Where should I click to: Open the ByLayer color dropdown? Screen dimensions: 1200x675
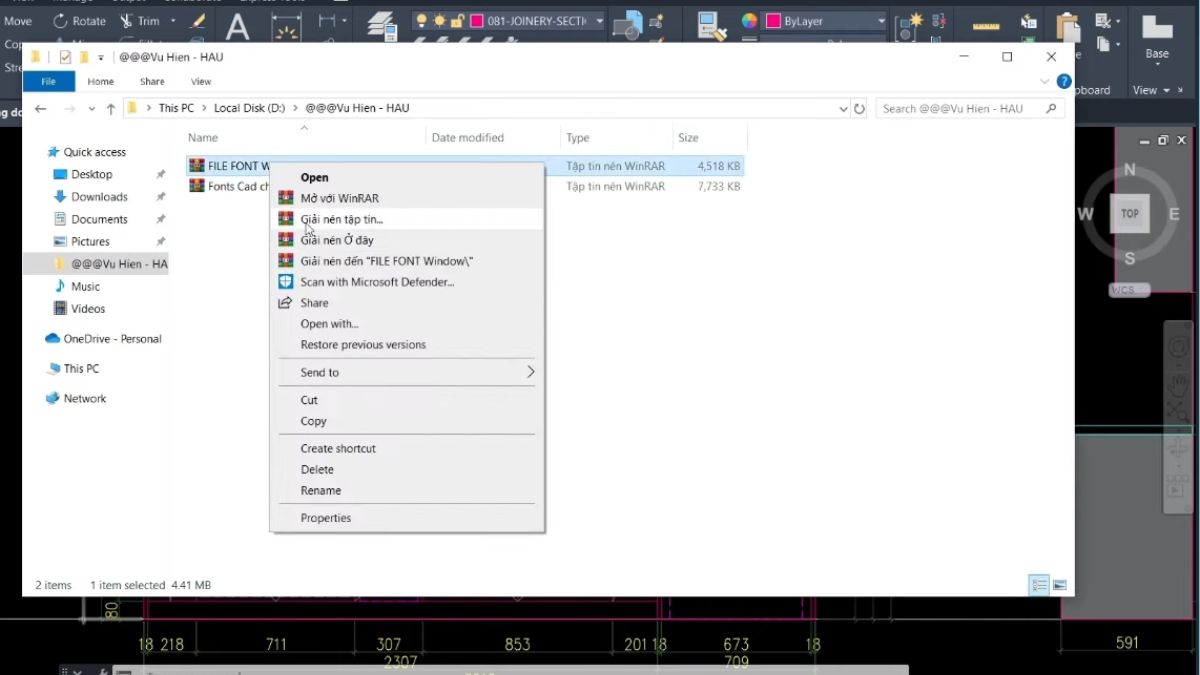pyautogui.click(x=881, y=20)
